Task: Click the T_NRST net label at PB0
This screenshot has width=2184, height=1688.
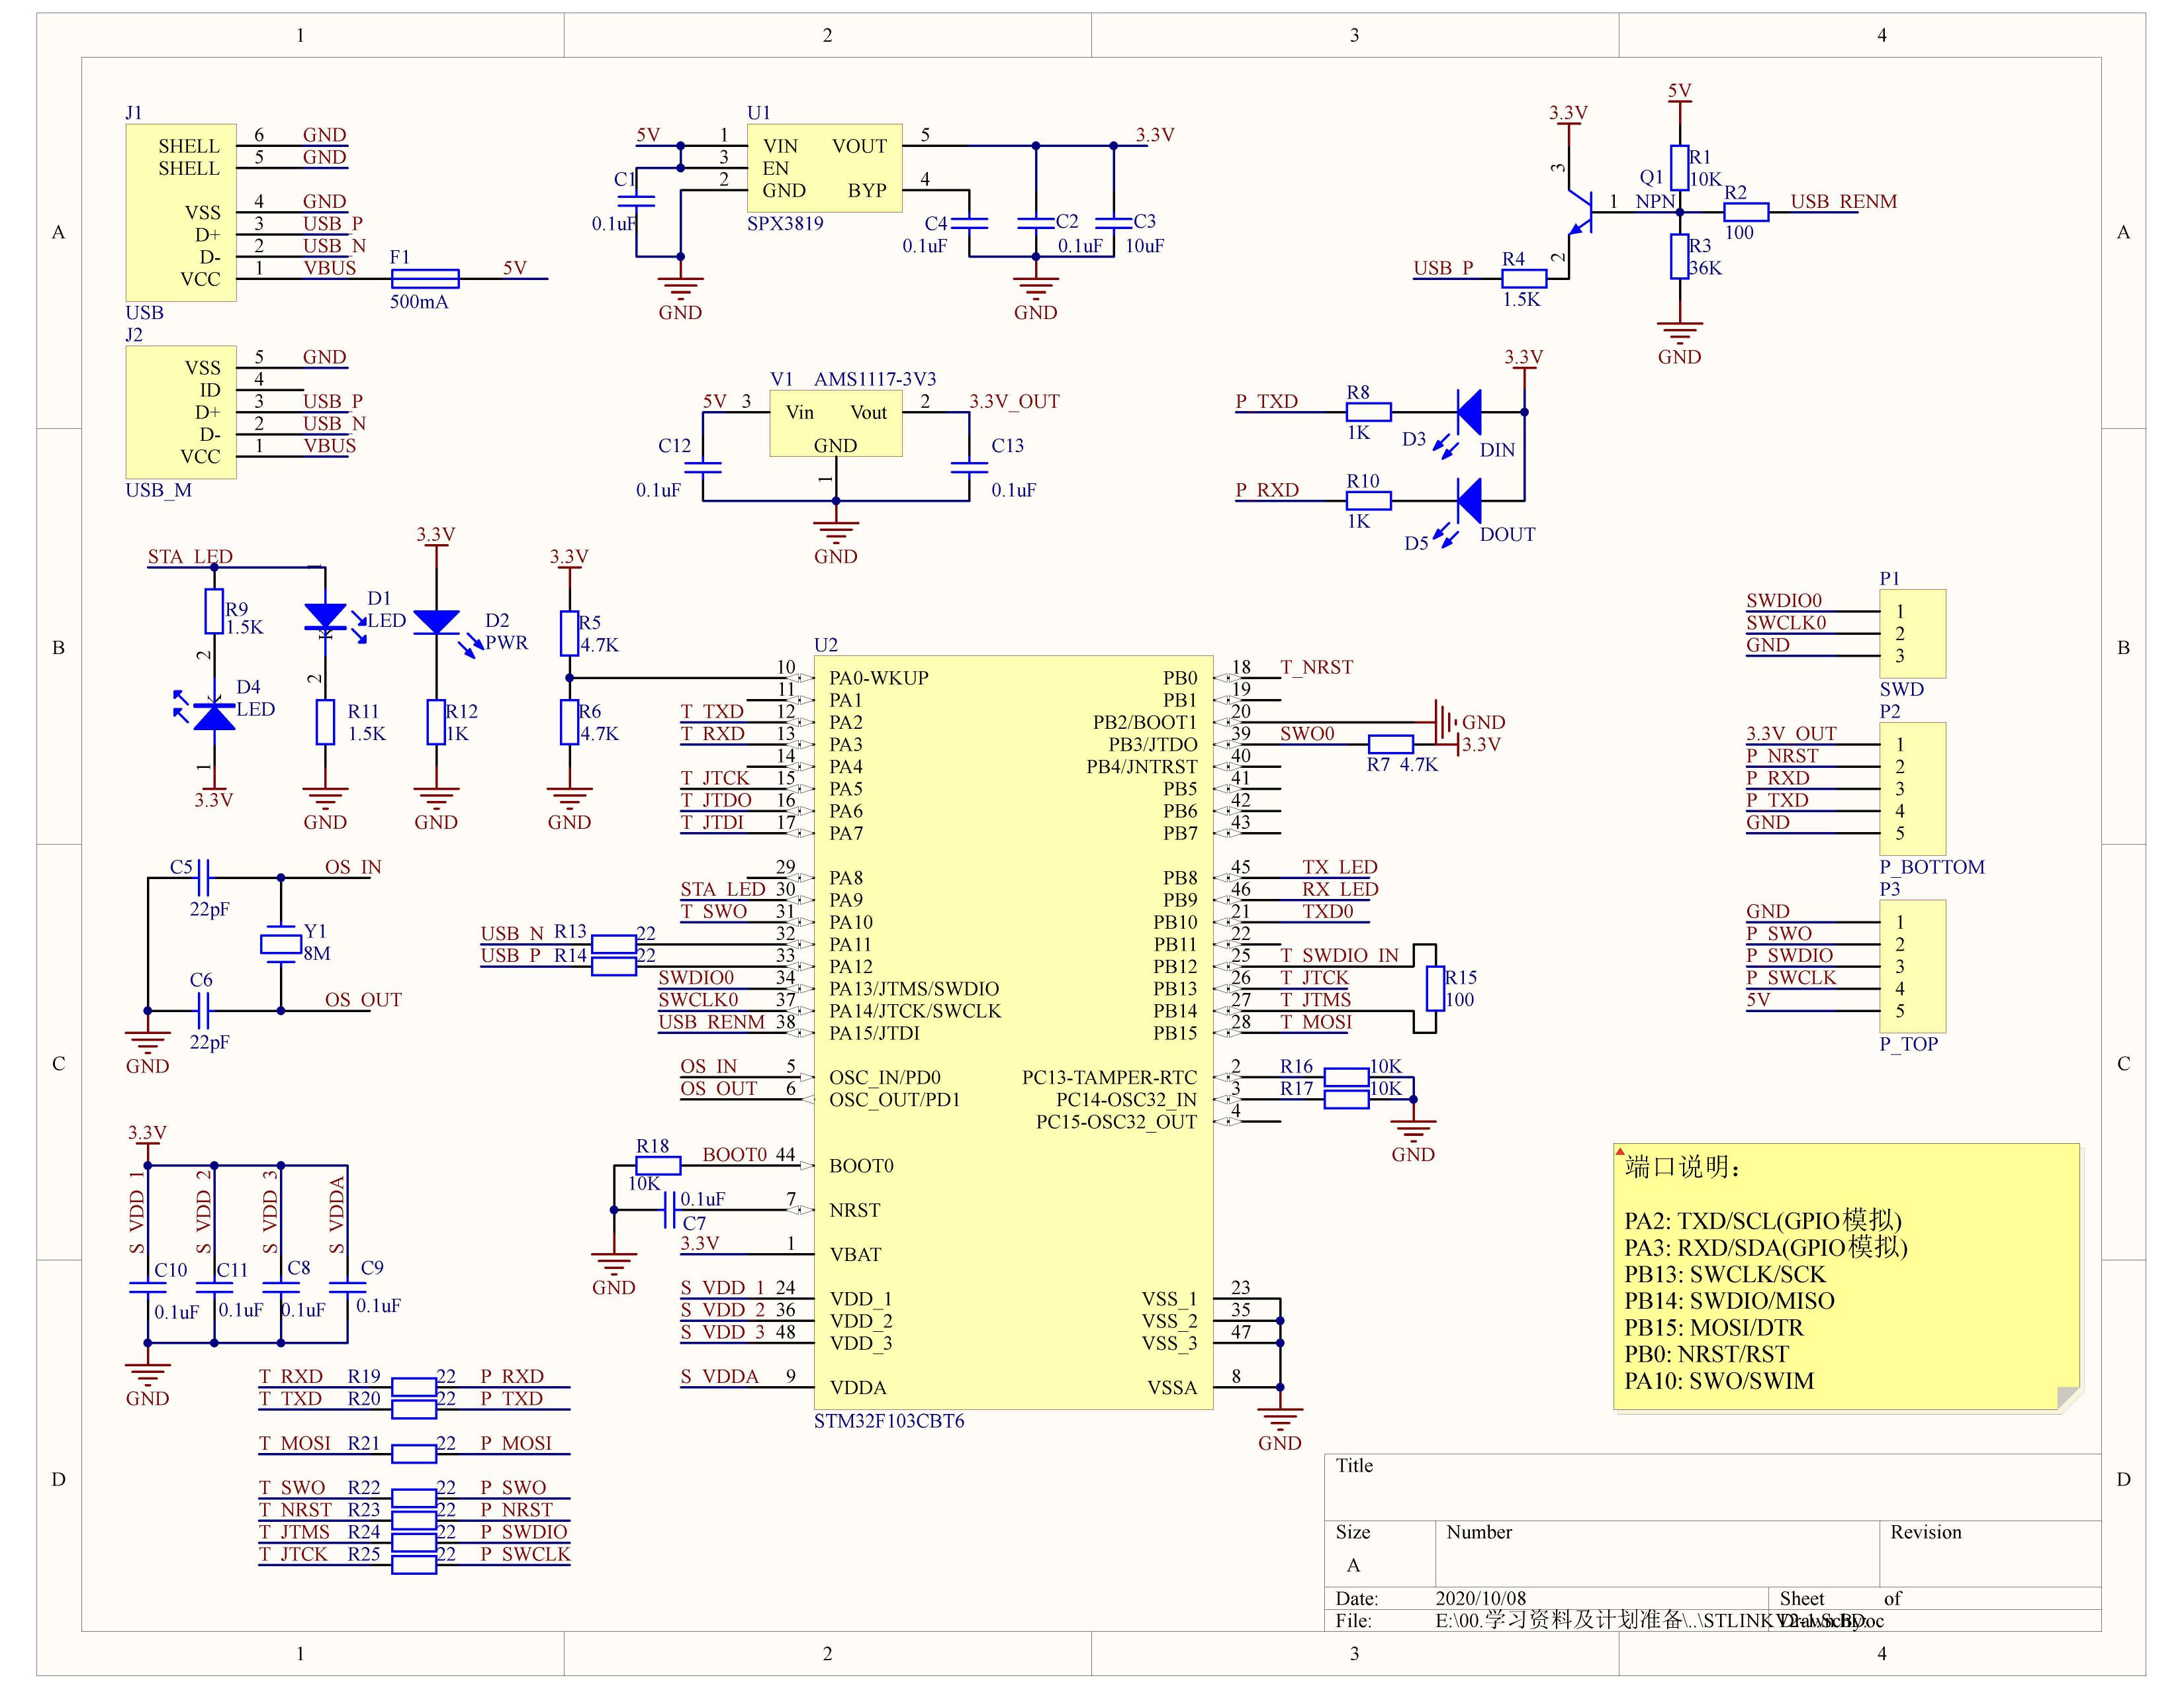Action: tap(1316, 667)
